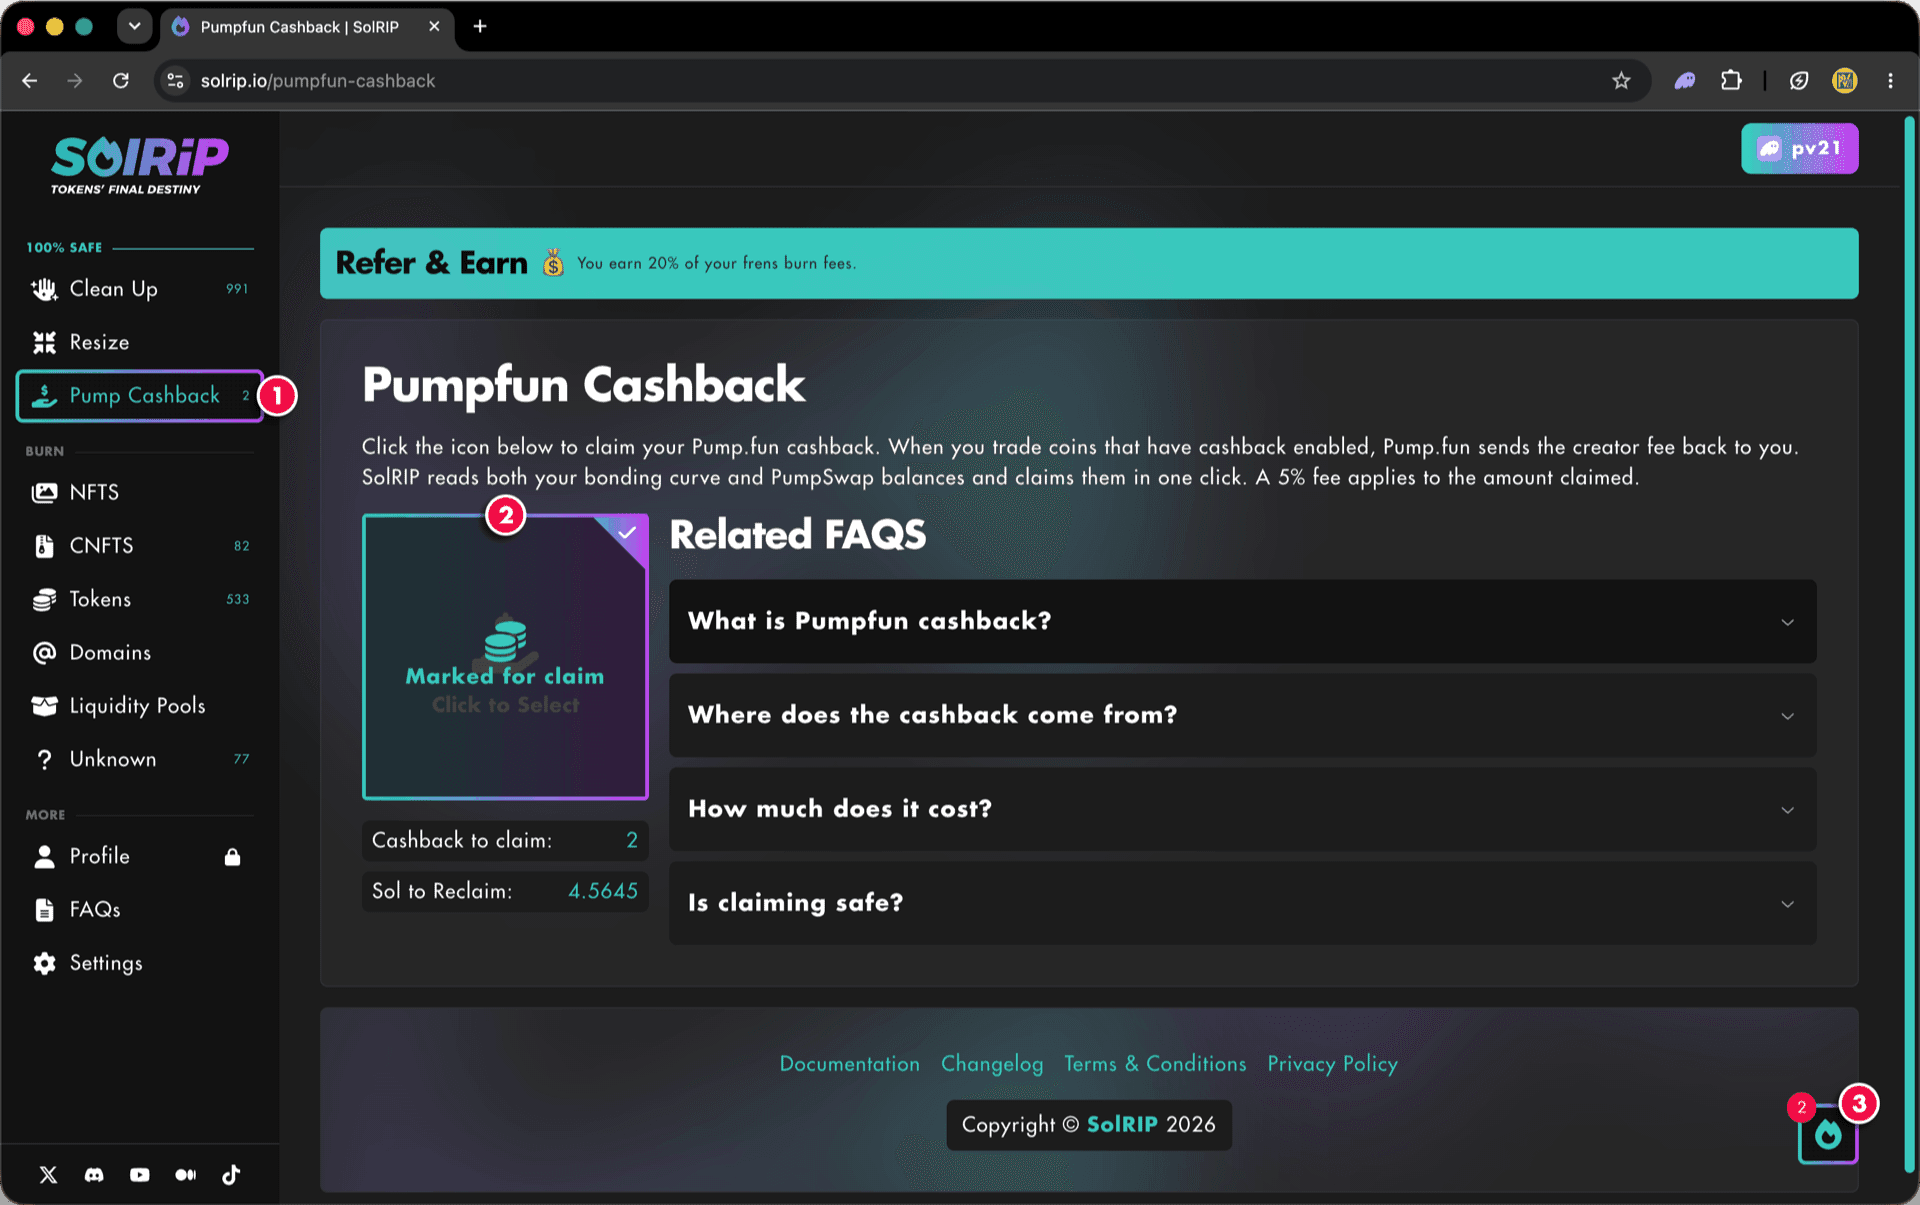
Task: Open the Settings sidebar item
Action: 140,963
